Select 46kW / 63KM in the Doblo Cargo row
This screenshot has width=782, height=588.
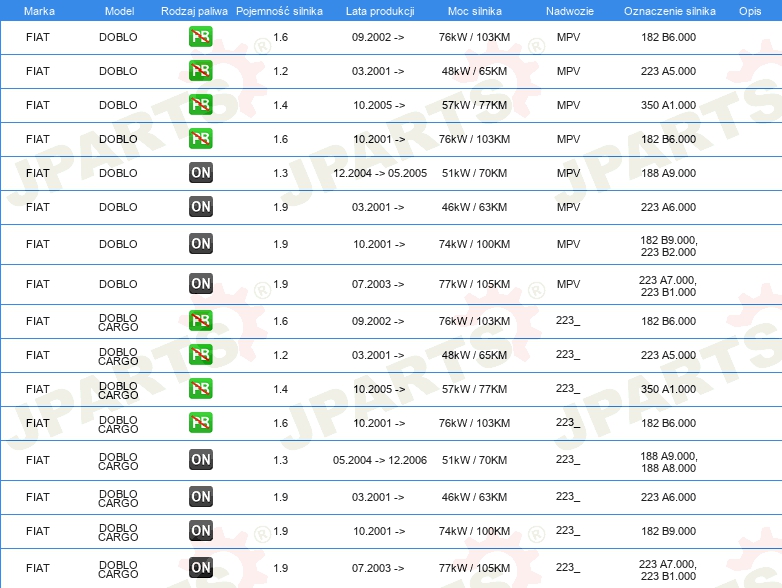(x=474, y=497)
